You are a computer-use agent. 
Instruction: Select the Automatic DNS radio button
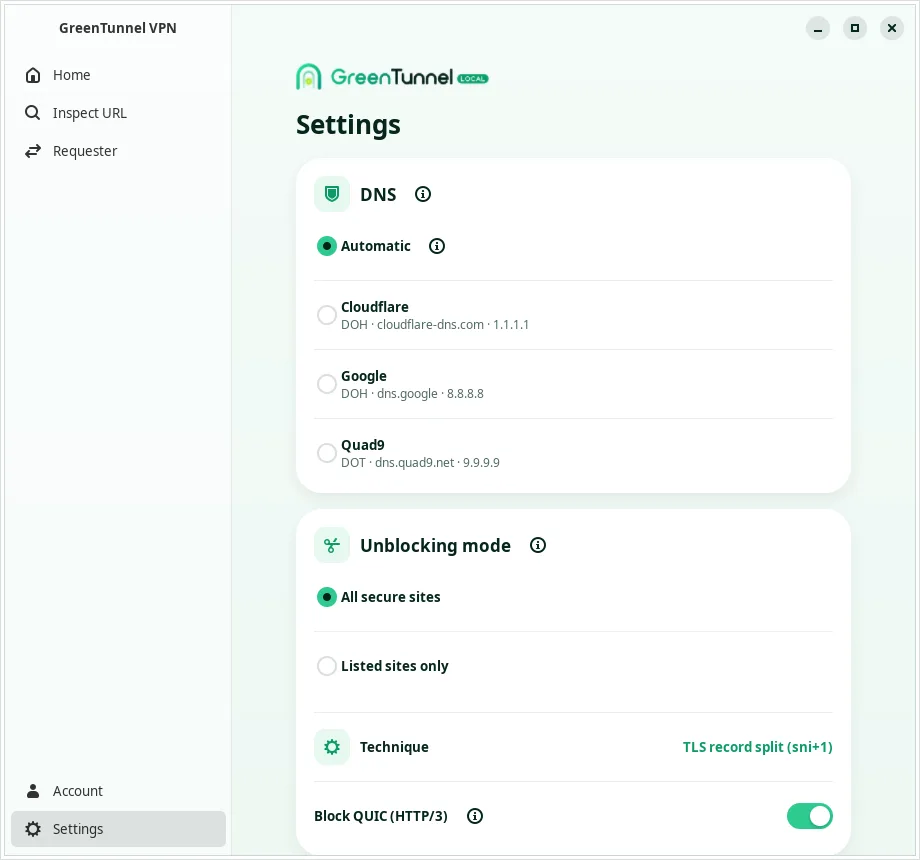pyautogui.click(x=327, y=246)
